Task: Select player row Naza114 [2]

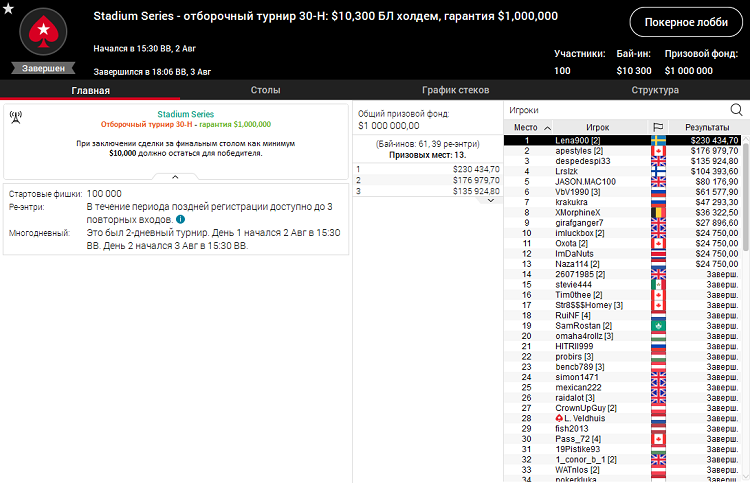Action: (x=622, y=264)
